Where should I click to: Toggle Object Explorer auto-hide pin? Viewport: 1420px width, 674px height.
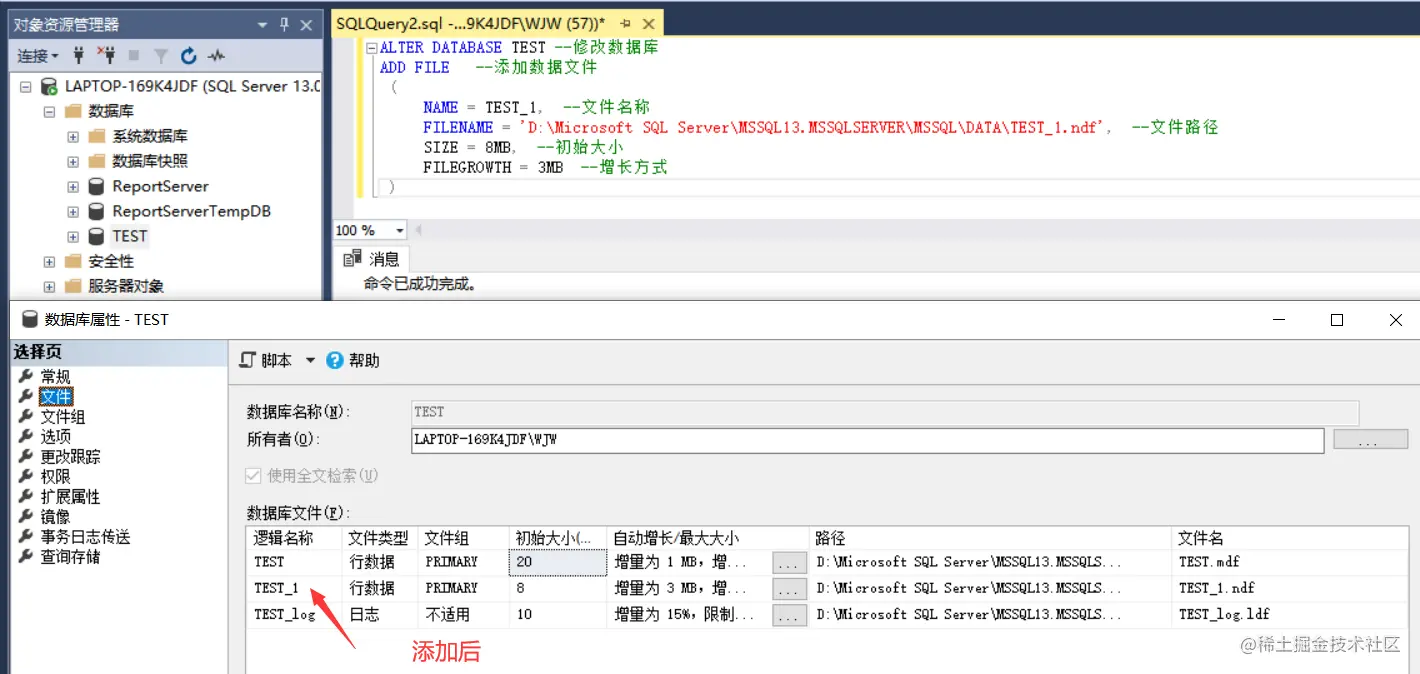pos(284,24)
